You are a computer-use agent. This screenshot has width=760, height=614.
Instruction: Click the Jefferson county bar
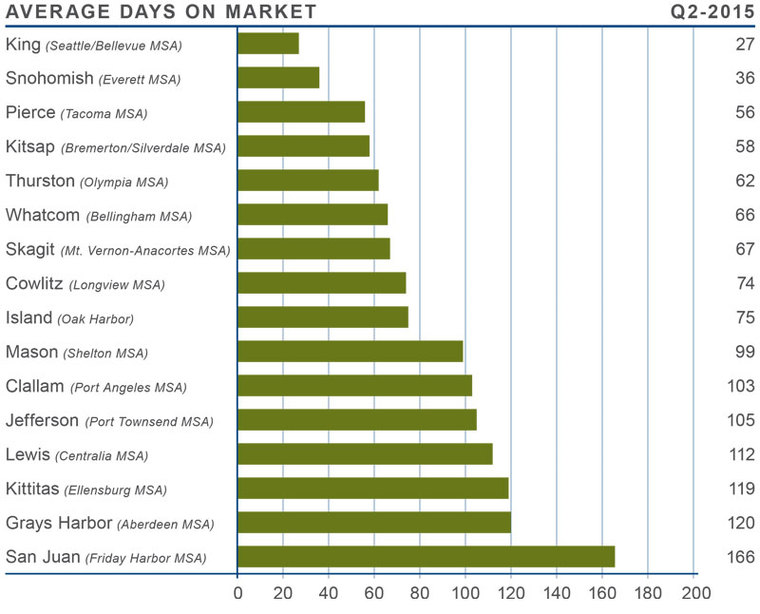point(357,420)
